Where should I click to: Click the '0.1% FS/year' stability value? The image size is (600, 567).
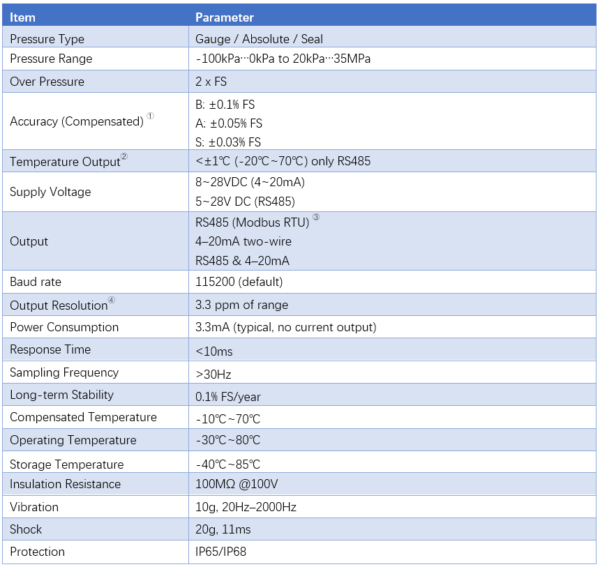point(229,395)
